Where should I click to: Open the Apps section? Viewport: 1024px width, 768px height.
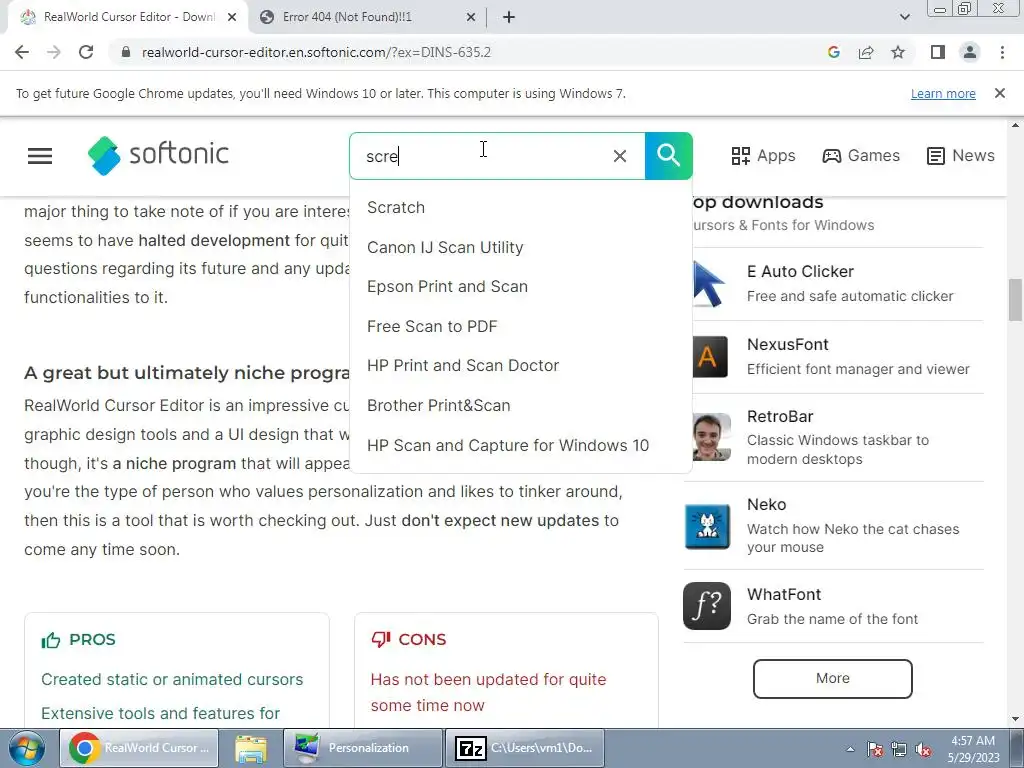(x=763, y=155)
